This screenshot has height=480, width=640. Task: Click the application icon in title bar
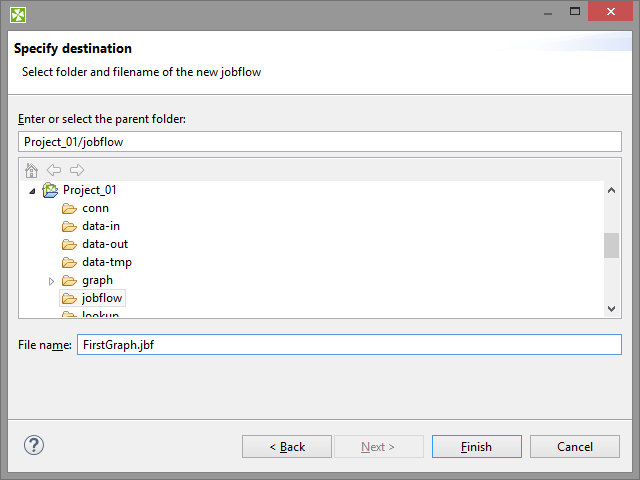(x=17, y=14)
